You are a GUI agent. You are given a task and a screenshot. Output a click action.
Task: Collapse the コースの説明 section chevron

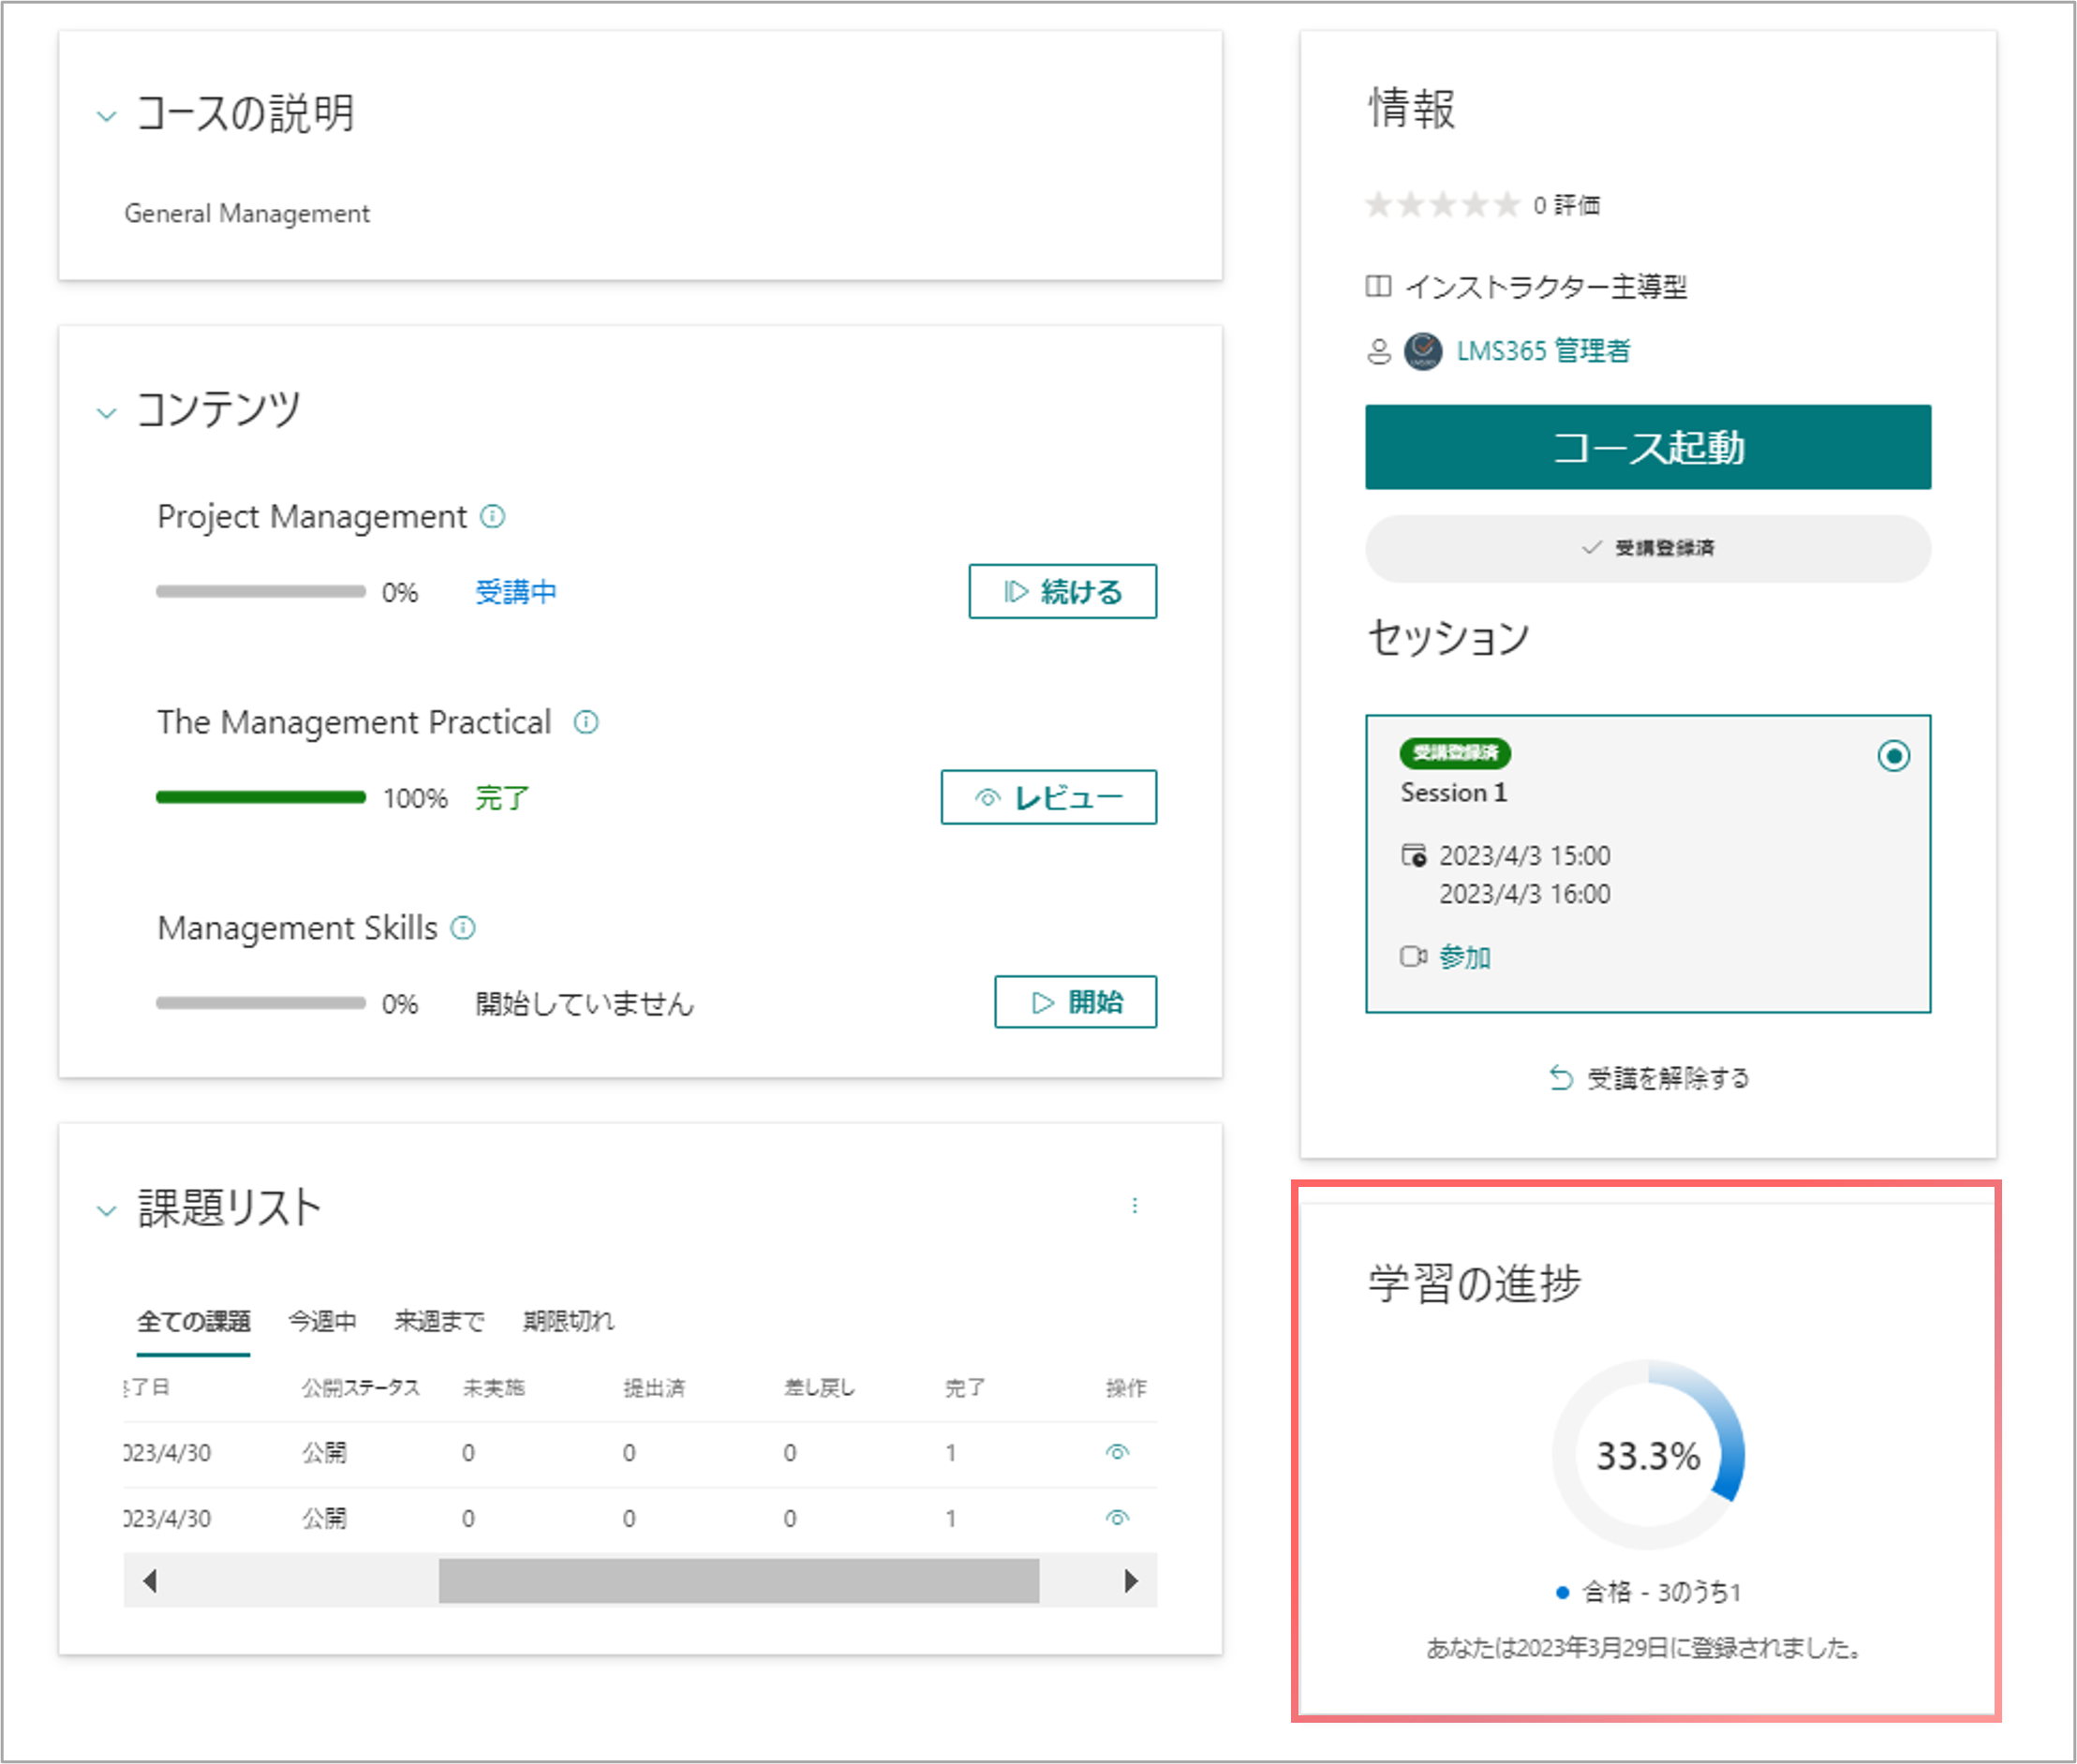pyautogui.click(x=106, y=116)
